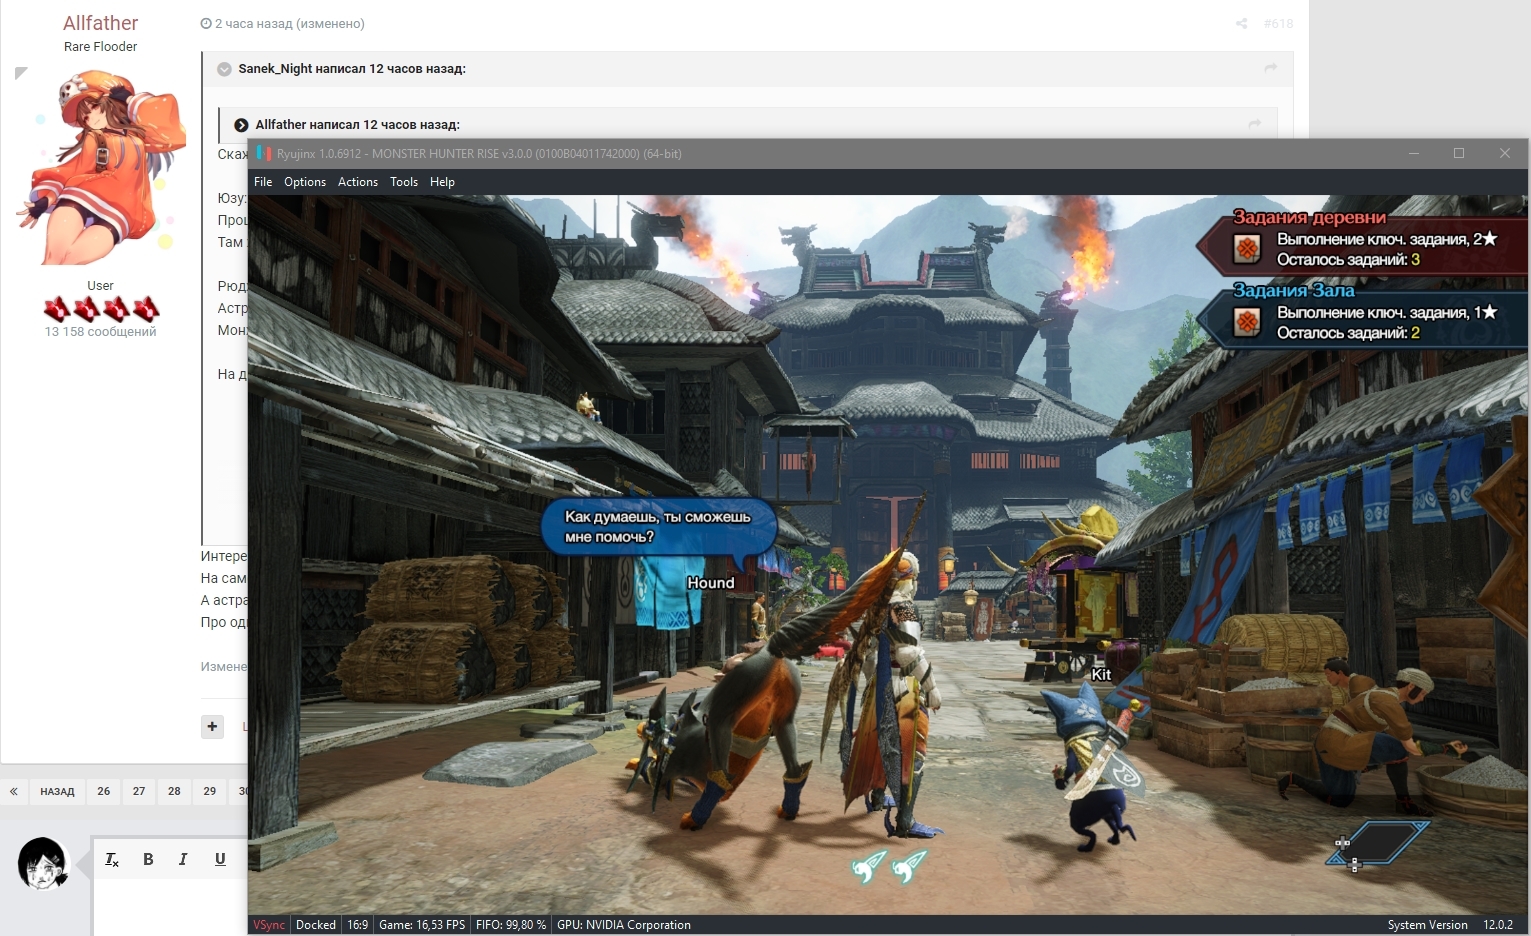The height and width of the screenshot is (936, 1531).
Task: Toggle bold in the reply editor
Action: coord(148,859)
